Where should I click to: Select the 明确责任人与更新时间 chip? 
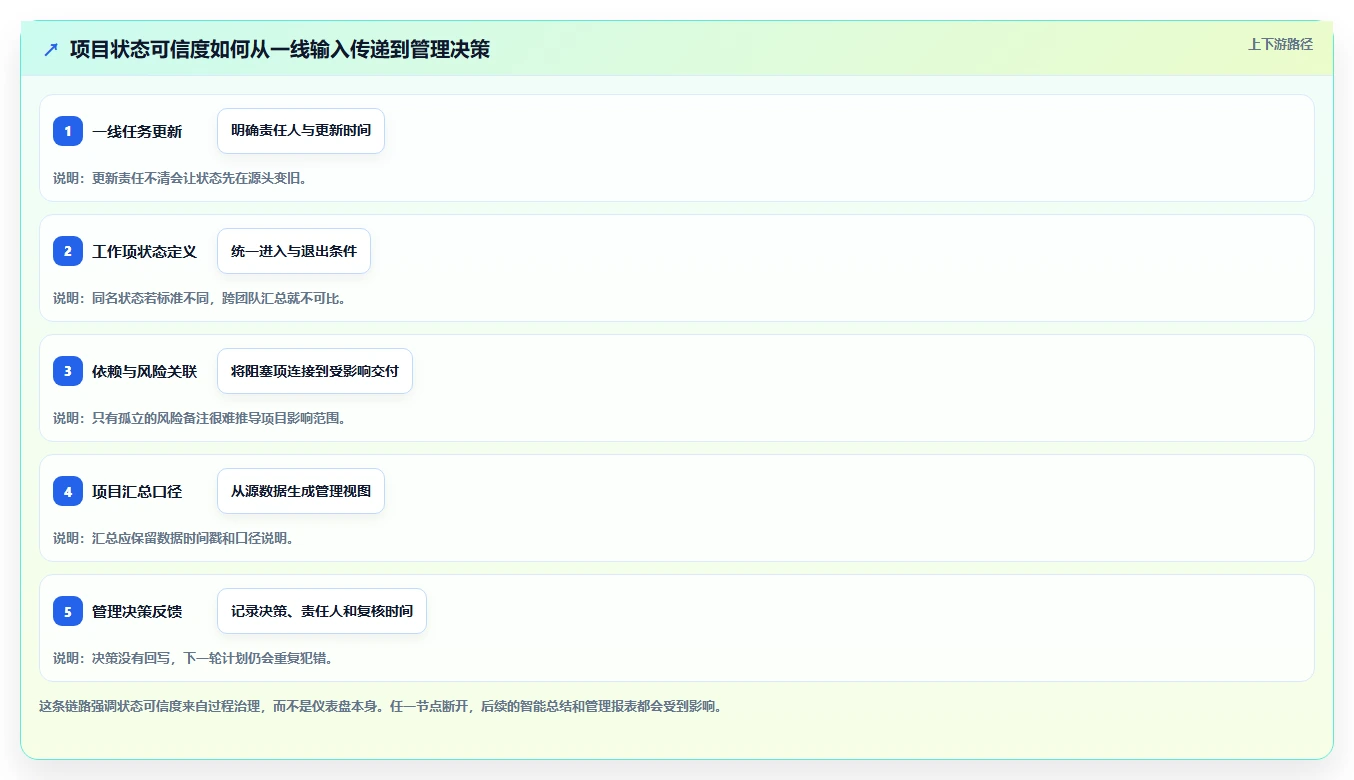301,131
